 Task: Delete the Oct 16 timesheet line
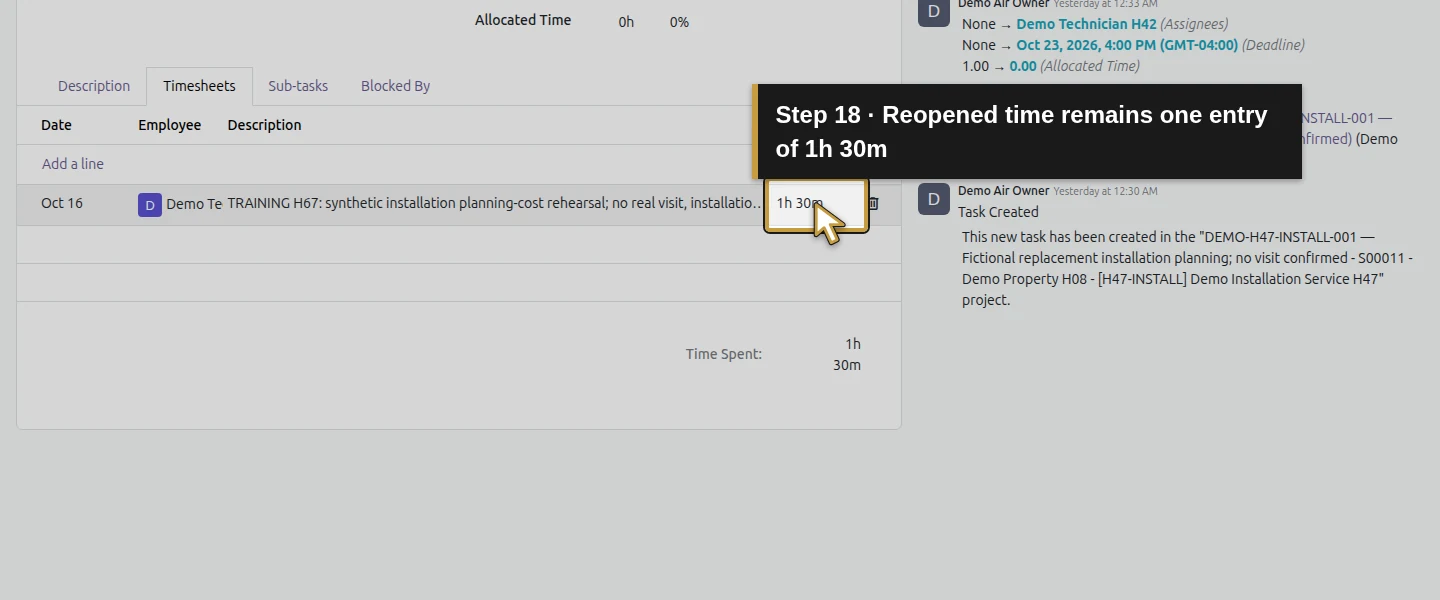pos(873,203)
